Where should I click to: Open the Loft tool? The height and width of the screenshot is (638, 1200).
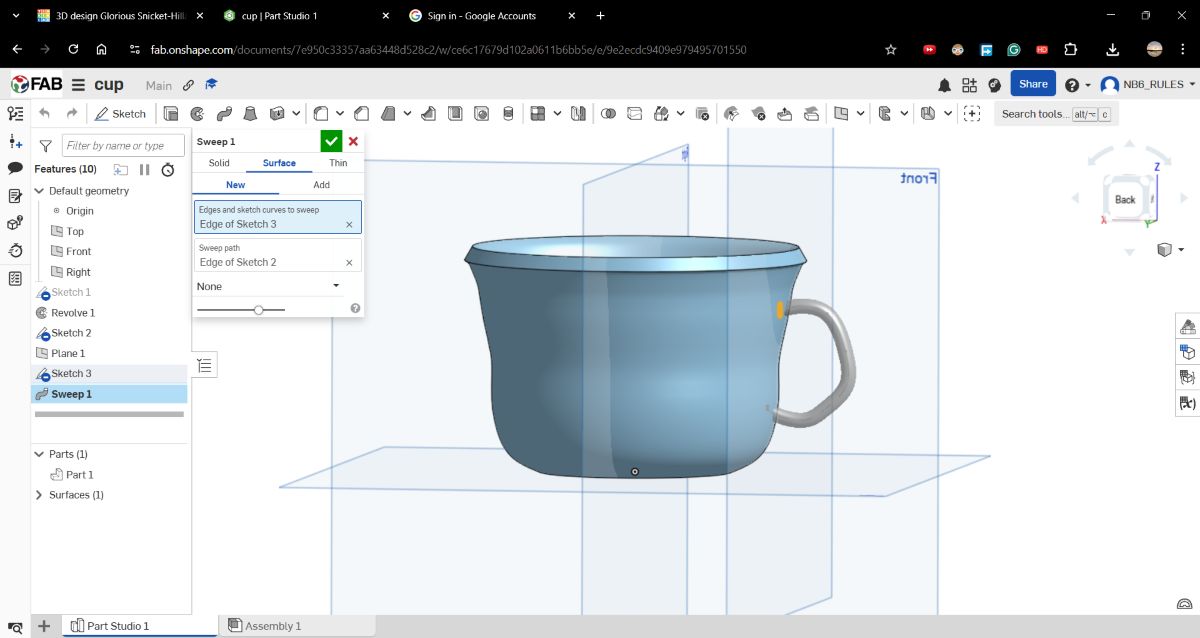(250, 113)
